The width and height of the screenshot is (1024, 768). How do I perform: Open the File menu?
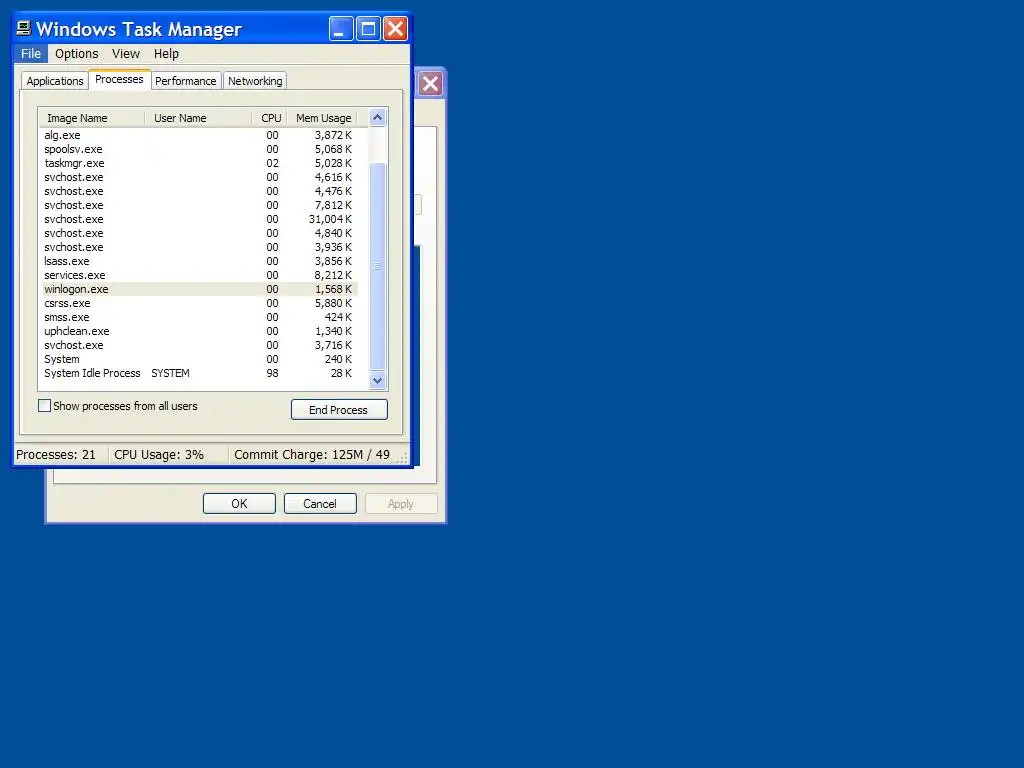coord(31,54)
